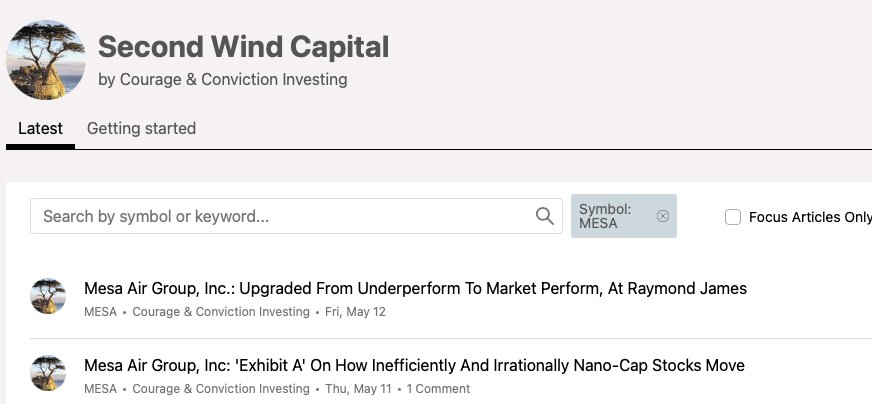Click the Focus Articles Only label
The width and height of the screenshot is (872, 404).
pyautogui.click(x=809, y=217)
